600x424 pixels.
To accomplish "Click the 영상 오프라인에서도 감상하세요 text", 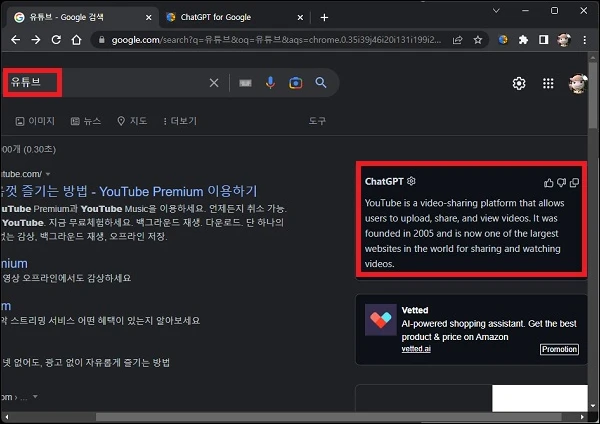I will point(67,278).
